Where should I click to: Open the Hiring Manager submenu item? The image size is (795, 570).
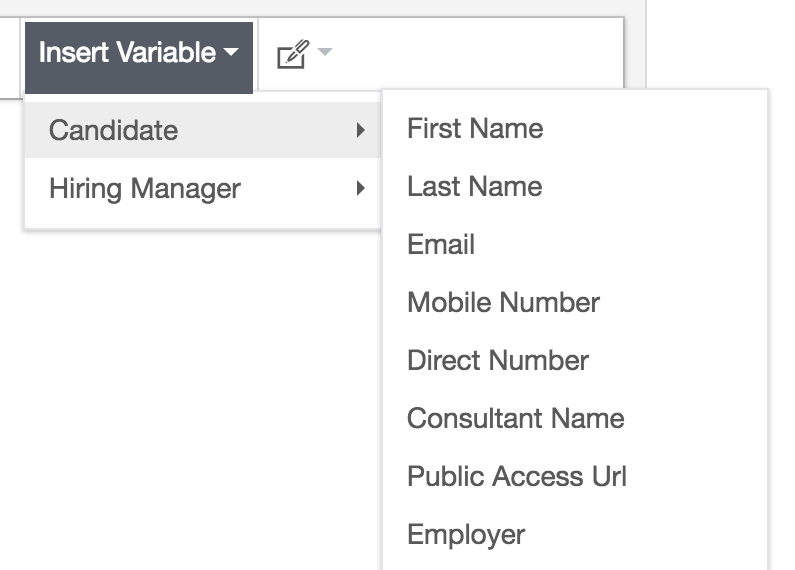pos(145,188)
